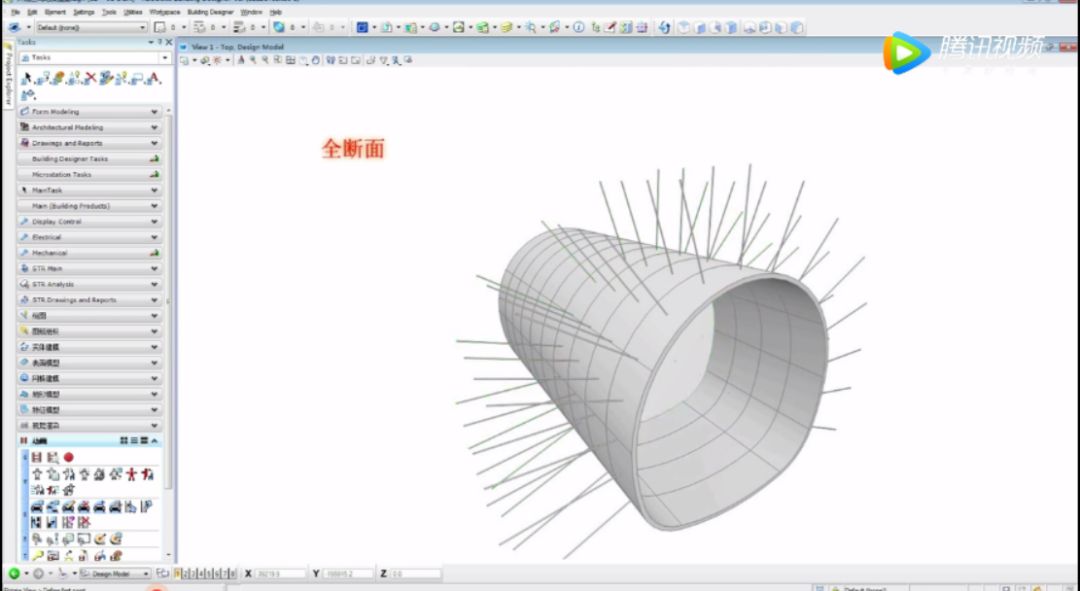Expand the Display Control task group
Screen dimensions: 1080x591
coord(90,222)
